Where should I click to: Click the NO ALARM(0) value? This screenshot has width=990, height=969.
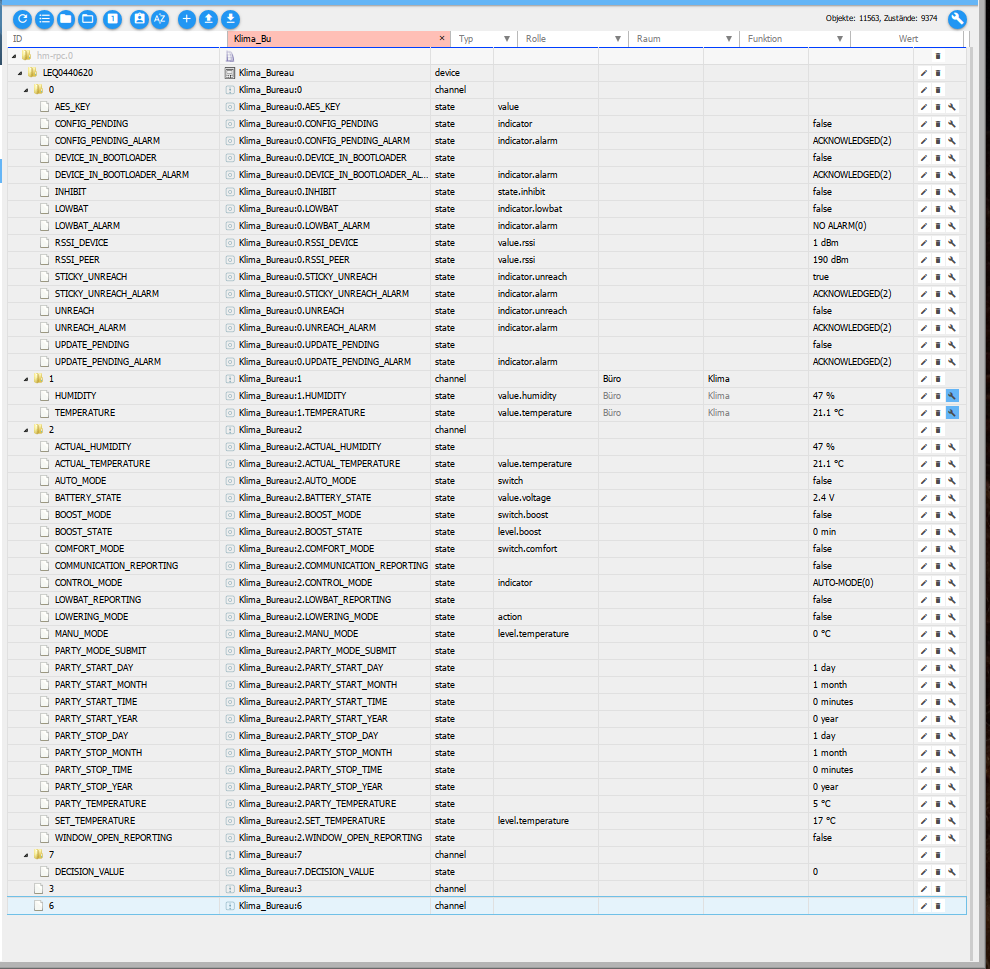[x=839, y=226]
